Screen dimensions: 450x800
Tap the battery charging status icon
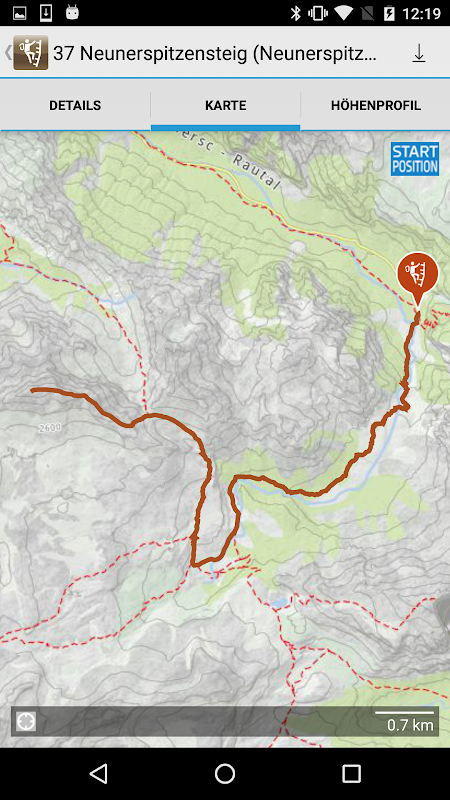pyautogui.click(x=389, y=13)
